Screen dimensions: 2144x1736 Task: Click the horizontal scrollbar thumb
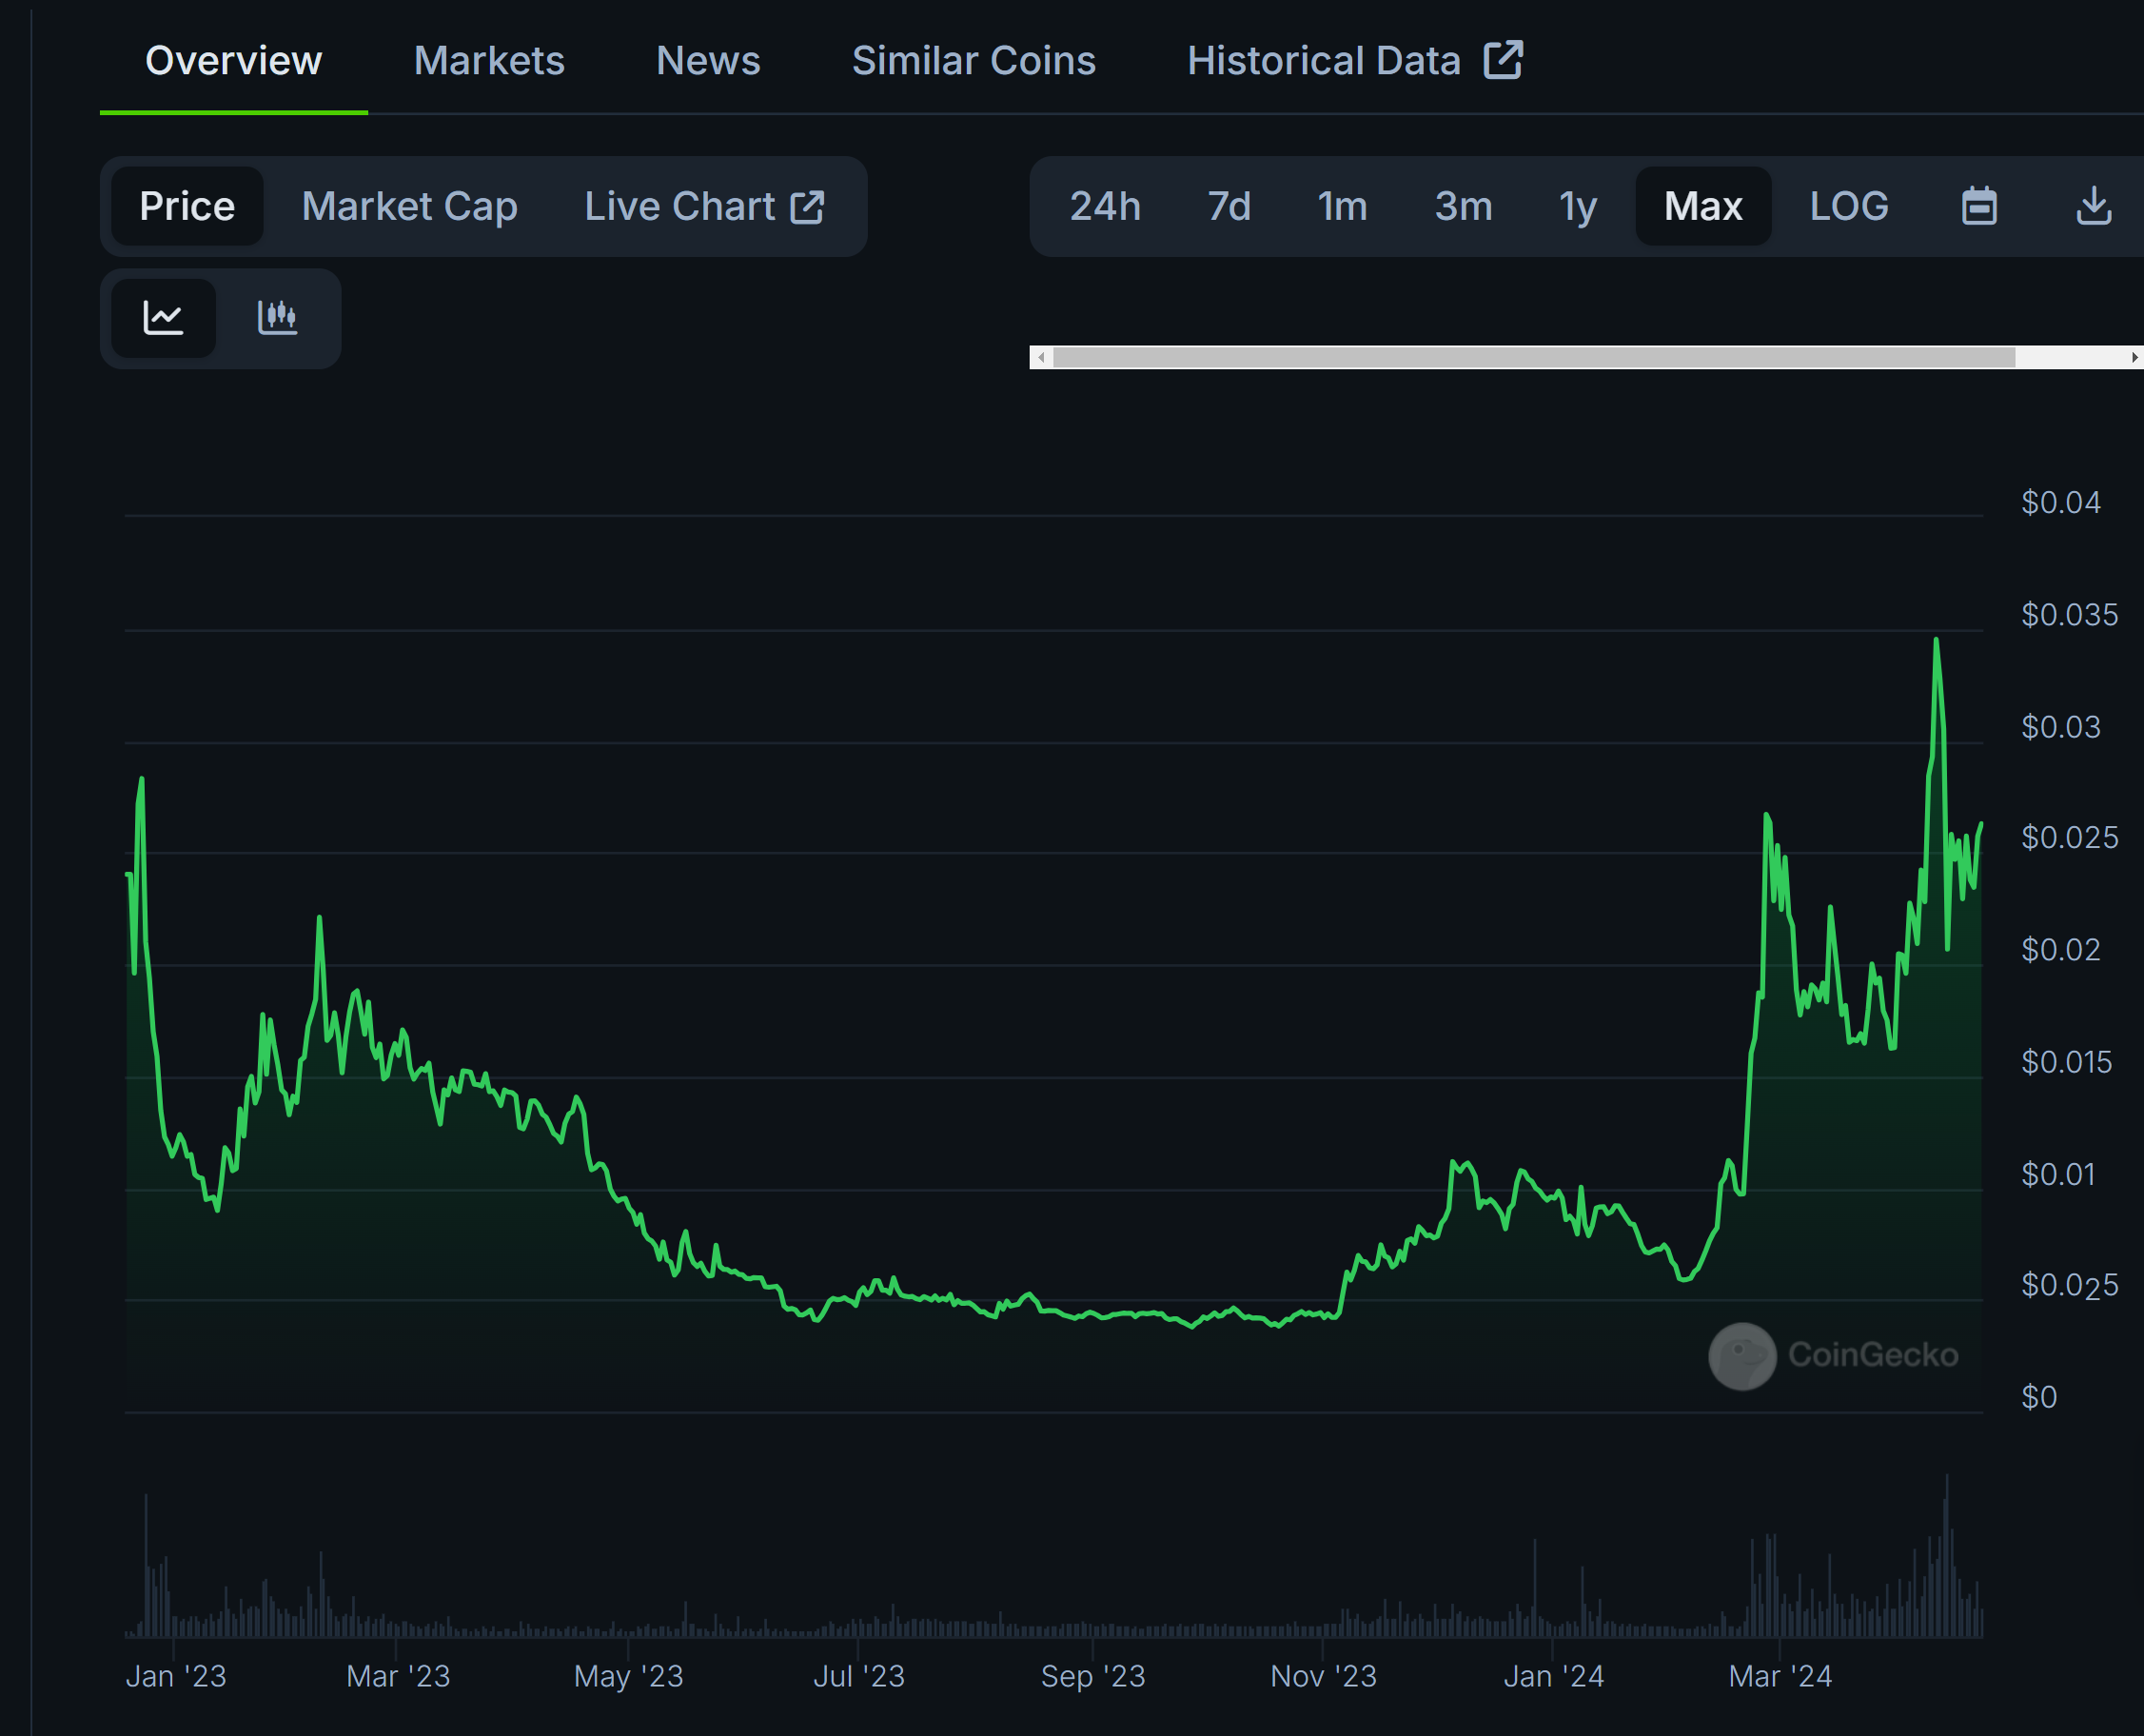1533,357
